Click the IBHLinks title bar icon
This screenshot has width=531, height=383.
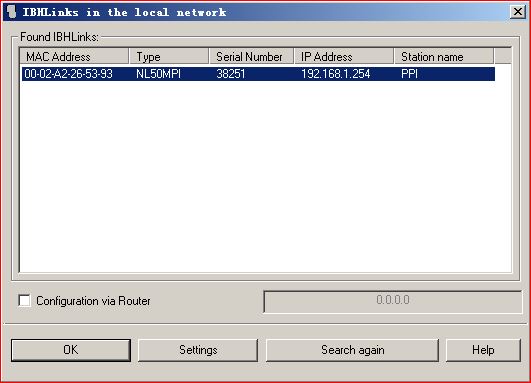[x=12, y=12]
